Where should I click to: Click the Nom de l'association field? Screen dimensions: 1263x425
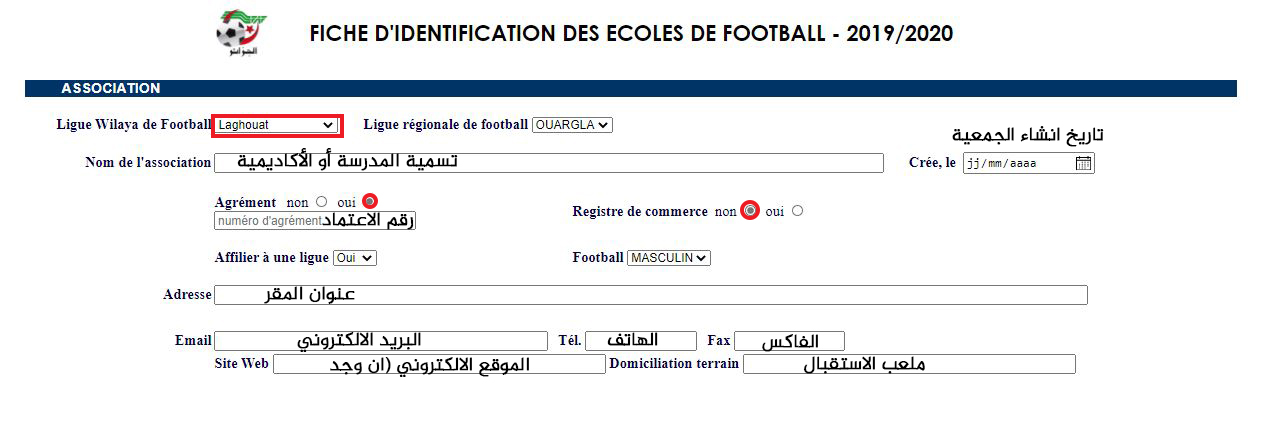[x=548, y=163]
